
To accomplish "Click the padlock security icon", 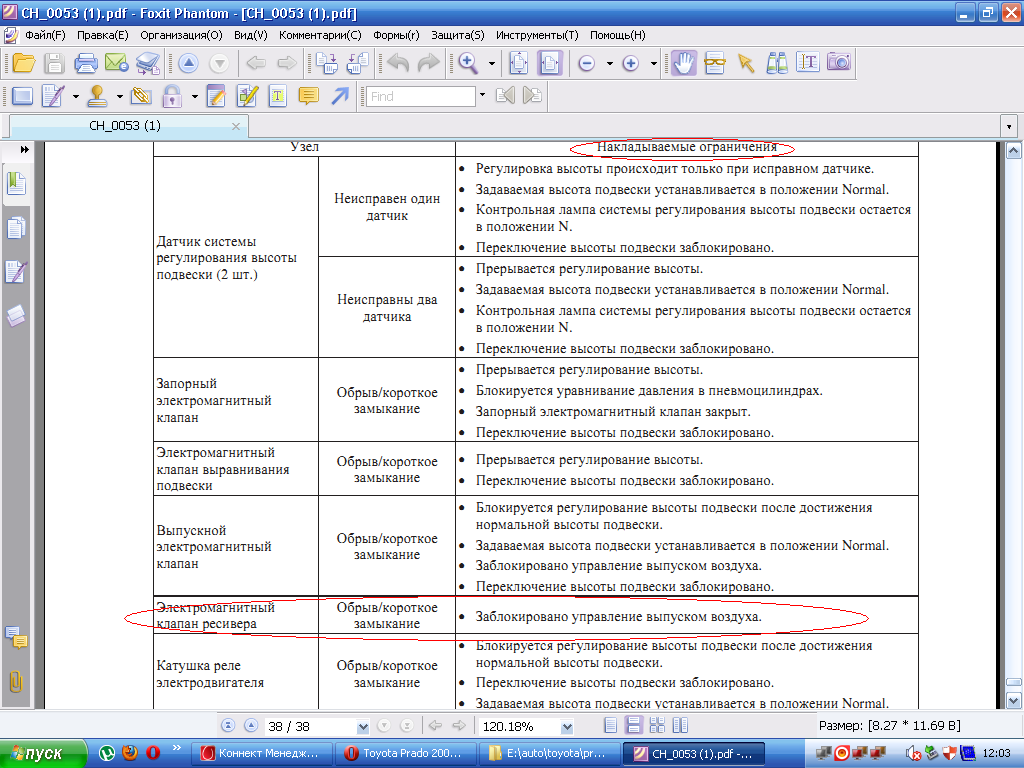I will (172, 96).
